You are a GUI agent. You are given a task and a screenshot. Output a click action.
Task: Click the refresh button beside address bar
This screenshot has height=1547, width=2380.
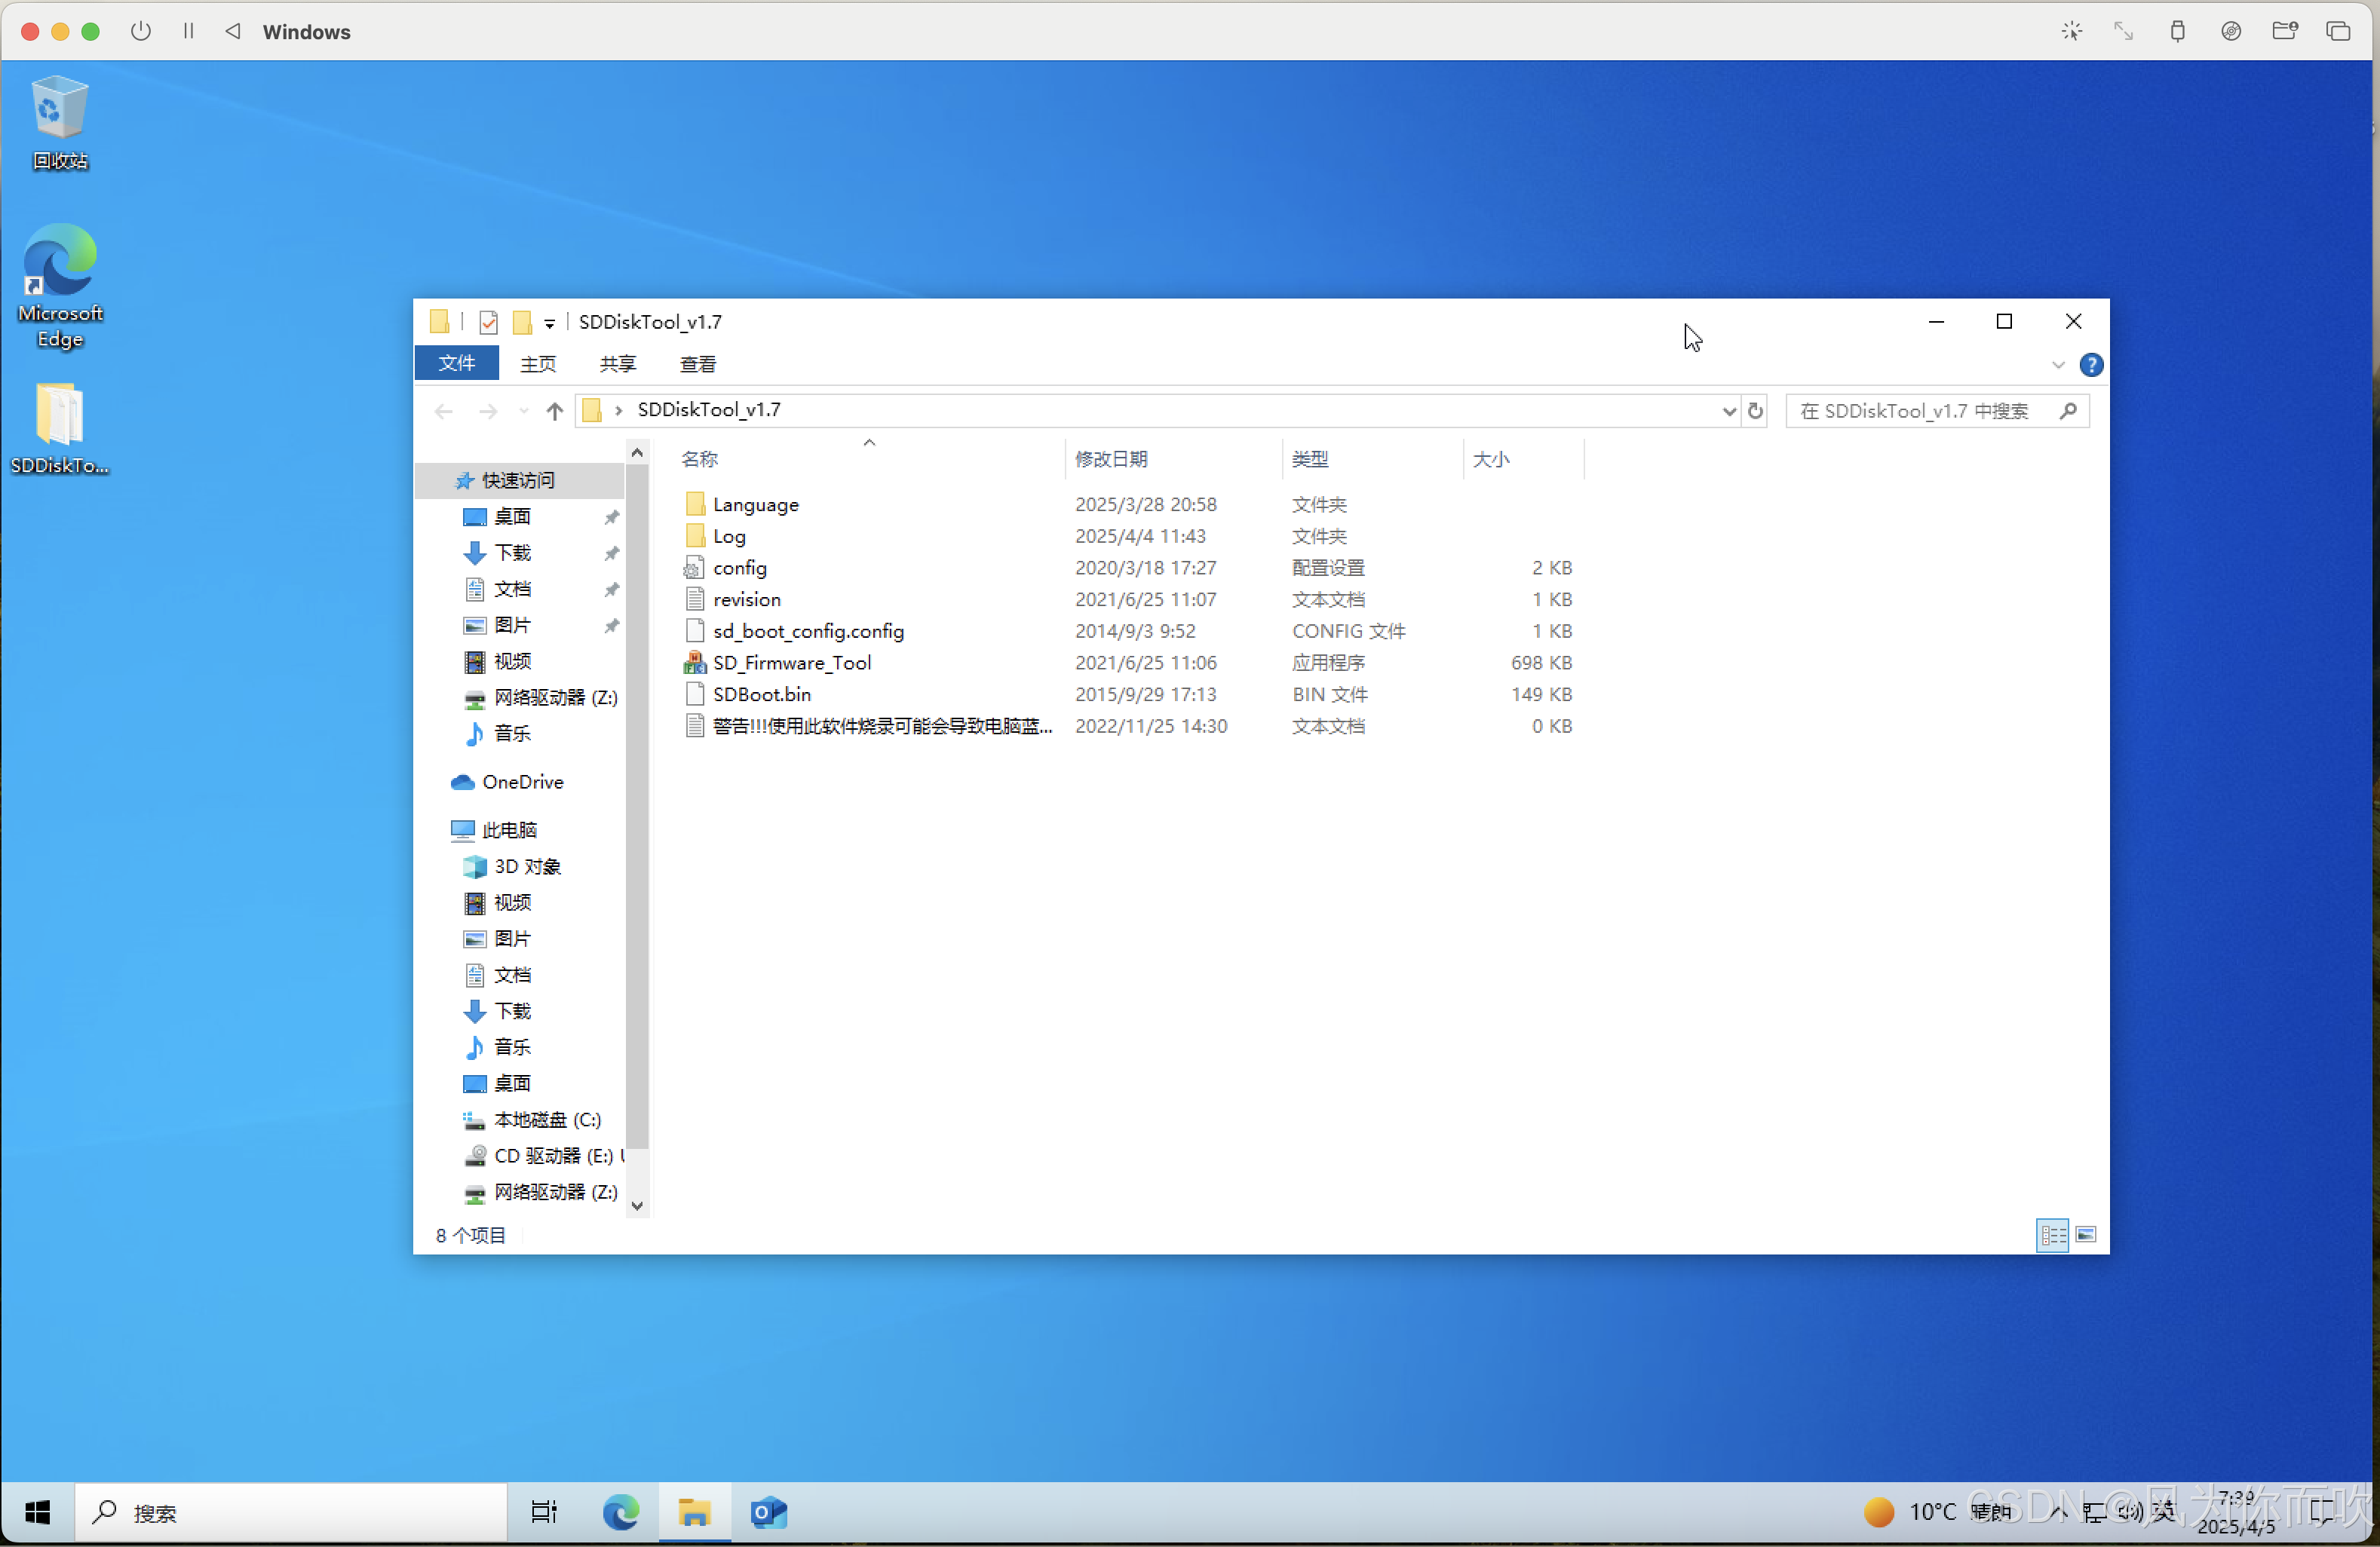1755,411
